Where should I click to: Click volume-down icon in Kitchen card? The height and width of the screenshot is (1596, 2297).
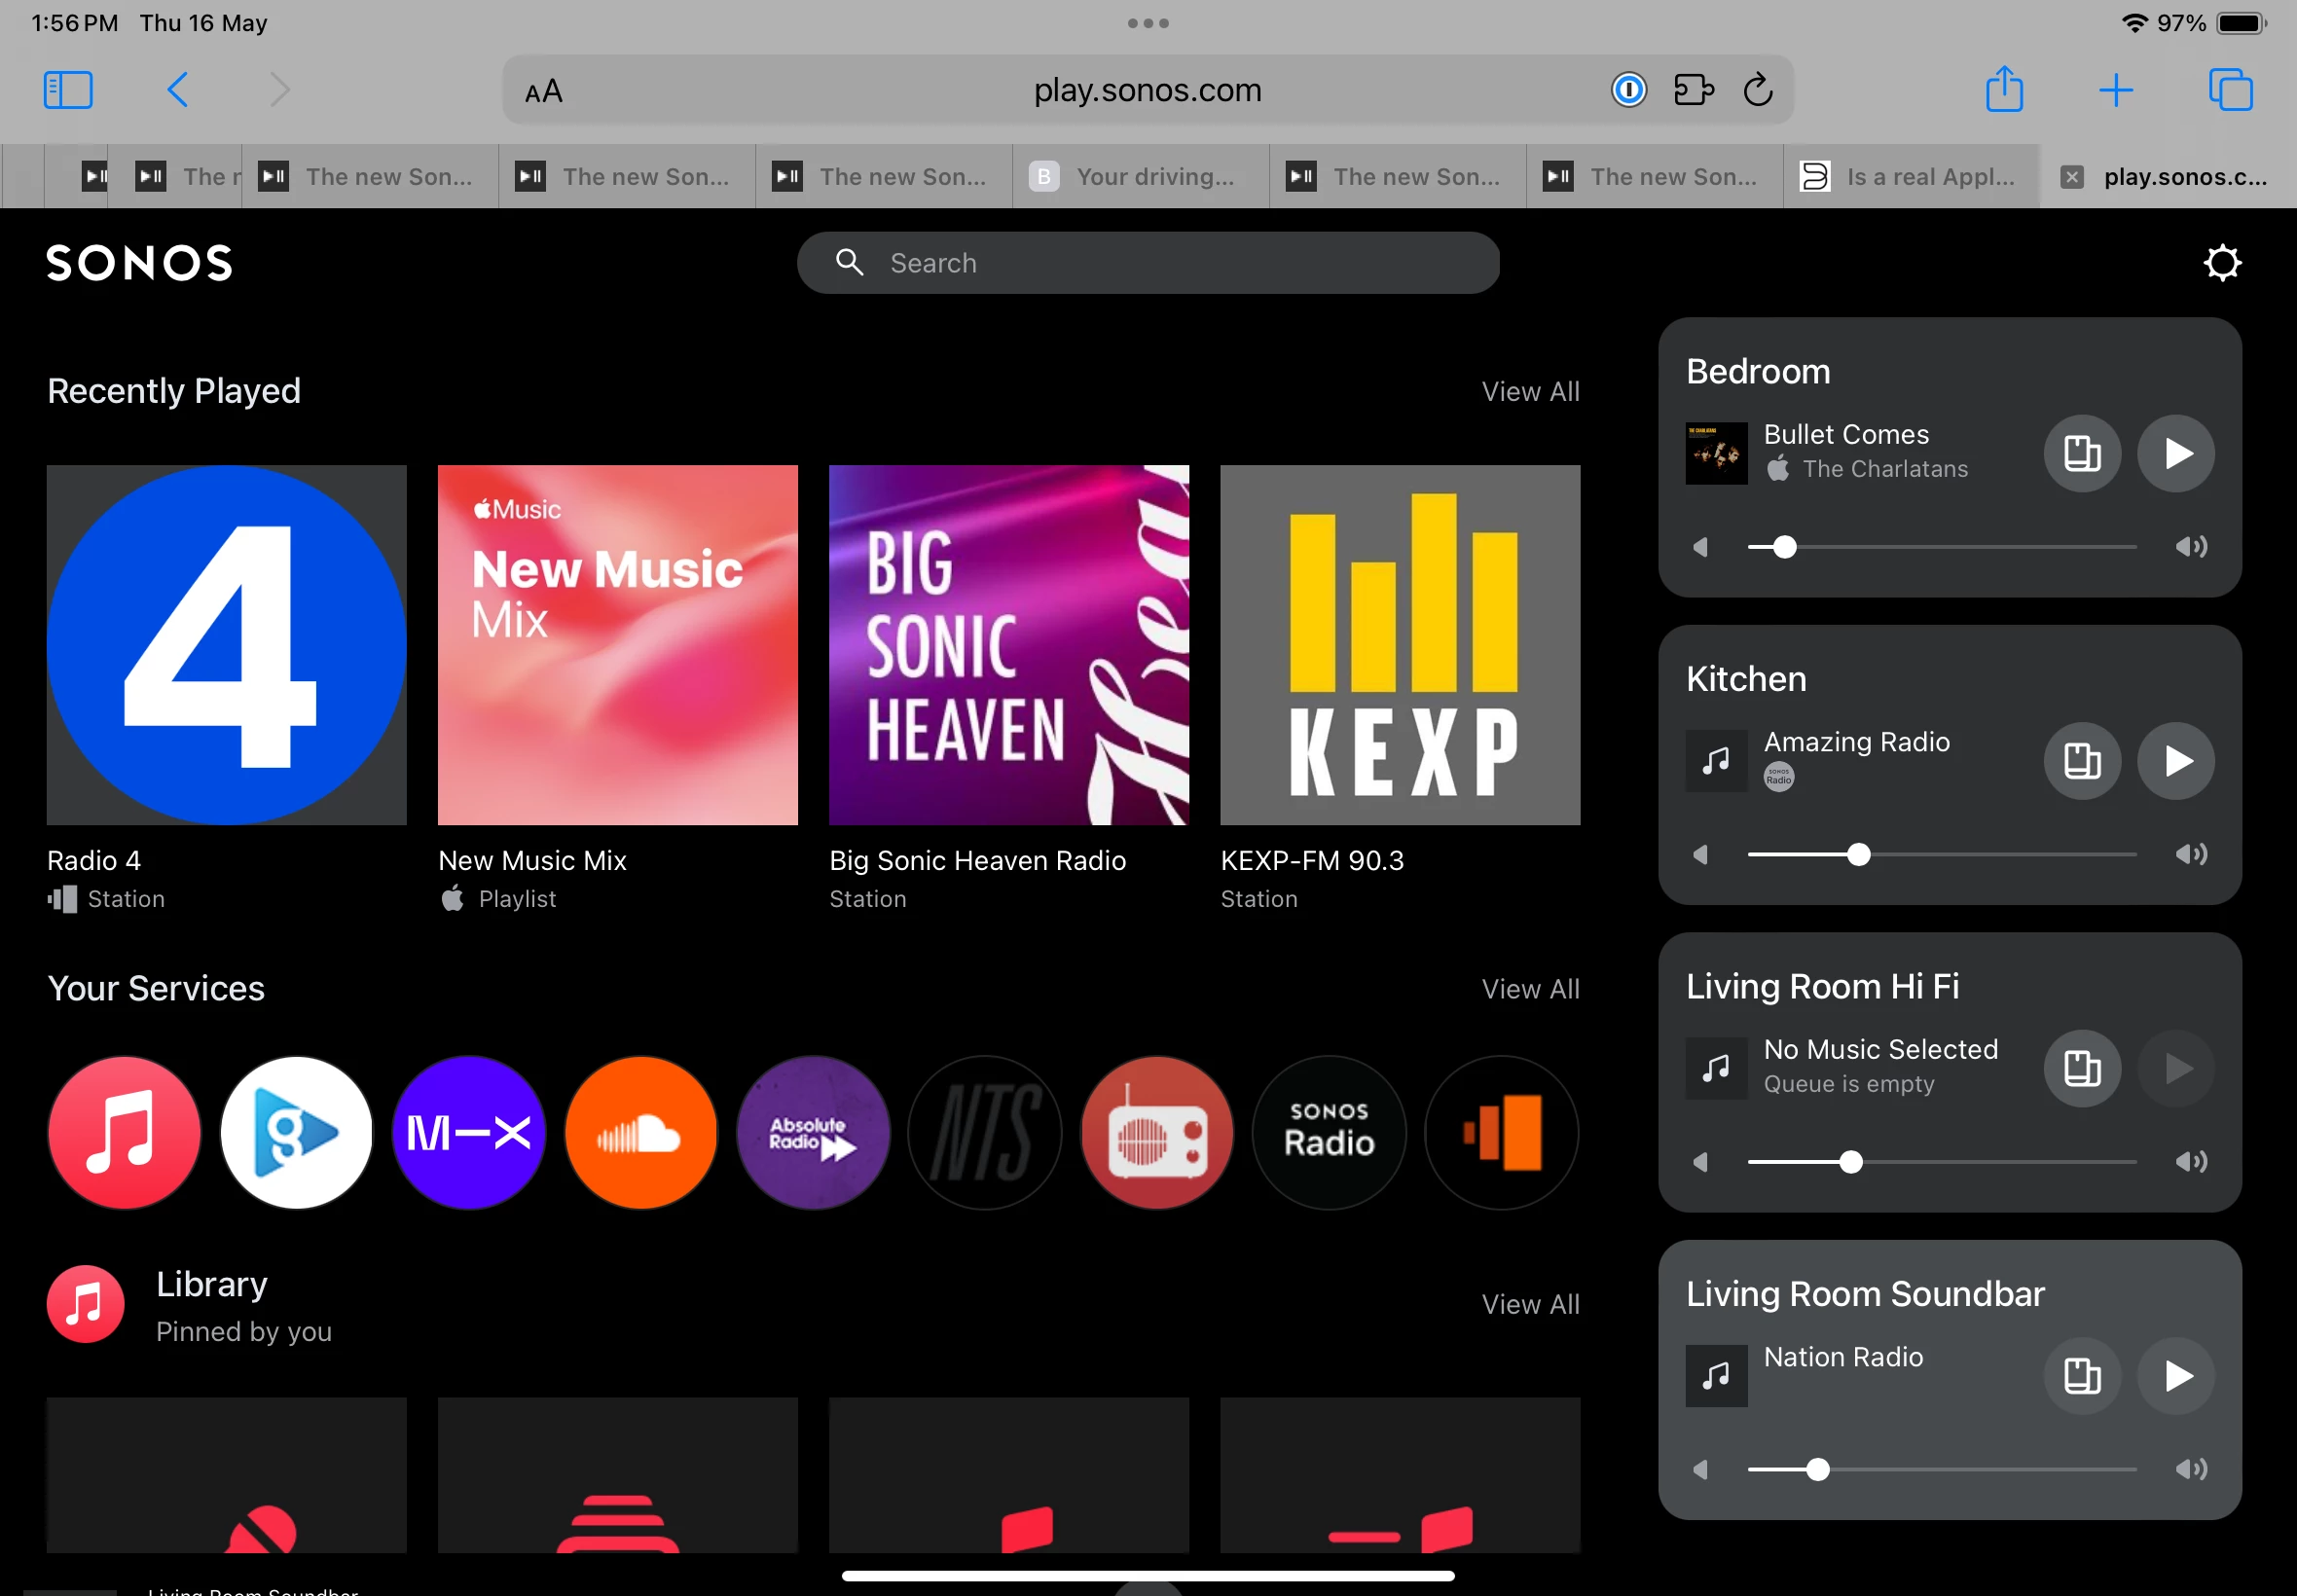coord(1701,855)
